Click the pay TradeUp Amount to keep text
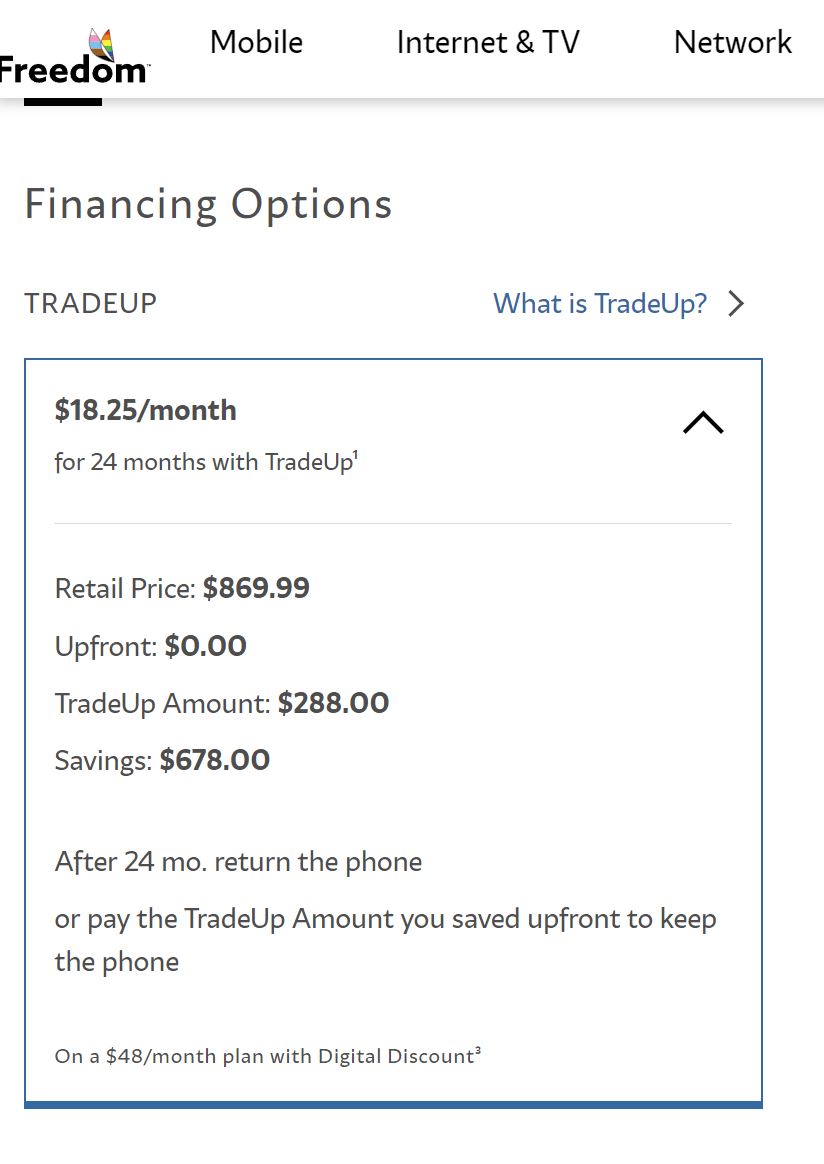The width and height of the screenshot is (824, 1164). [385, 919]
